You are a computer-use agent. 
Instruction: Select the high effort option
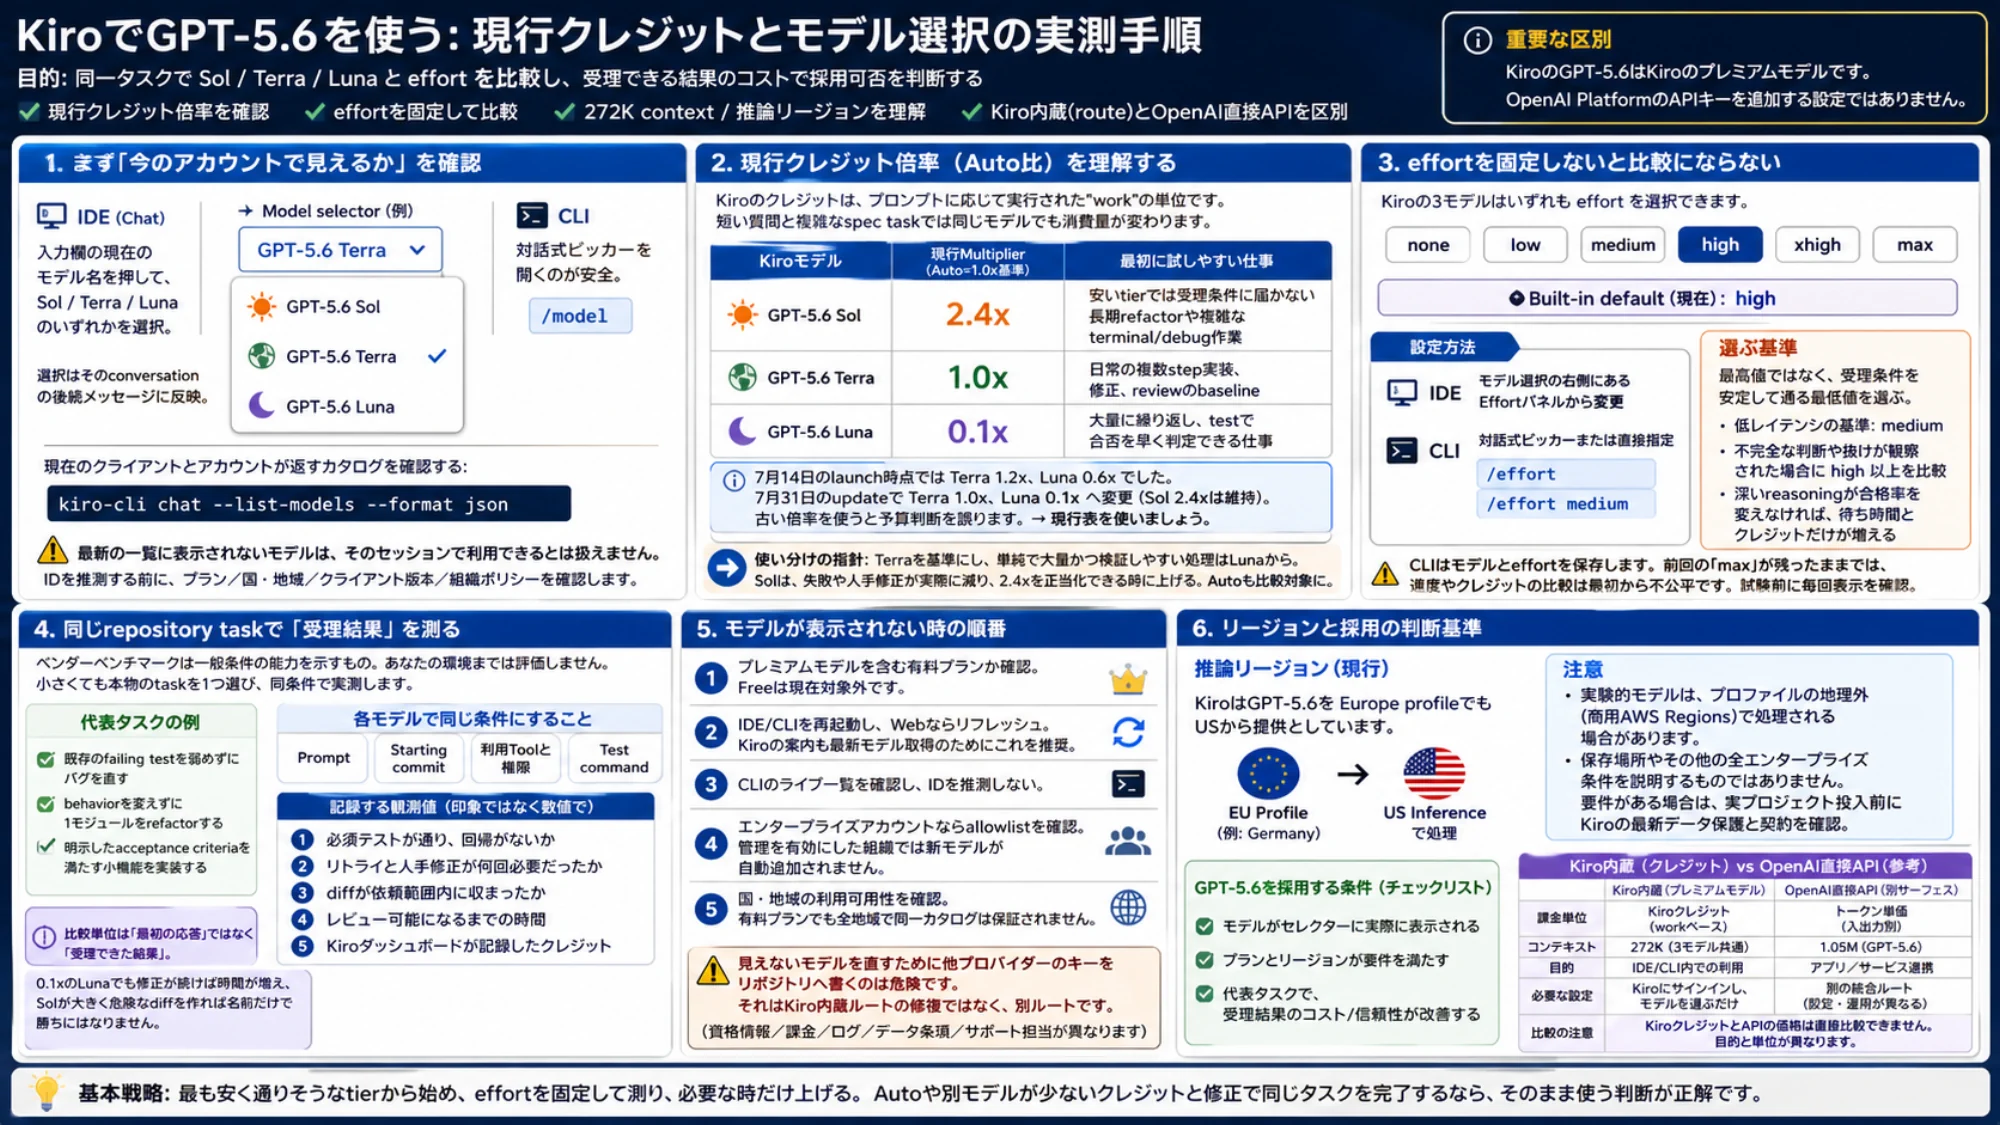click(x=1720, y=245)
